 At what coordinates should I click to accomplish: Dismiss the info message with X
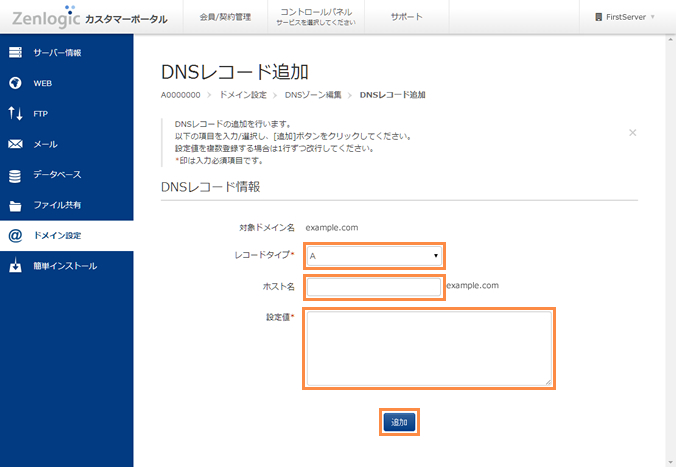632,132
